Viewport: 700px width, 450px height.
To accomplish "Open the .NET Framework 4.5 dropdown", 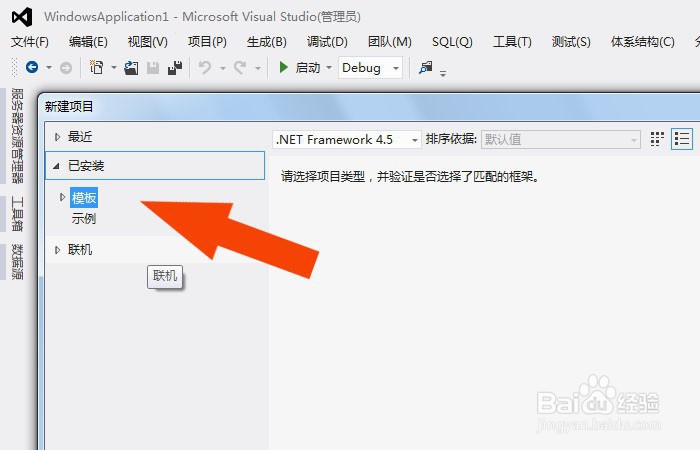I will 346,140.
